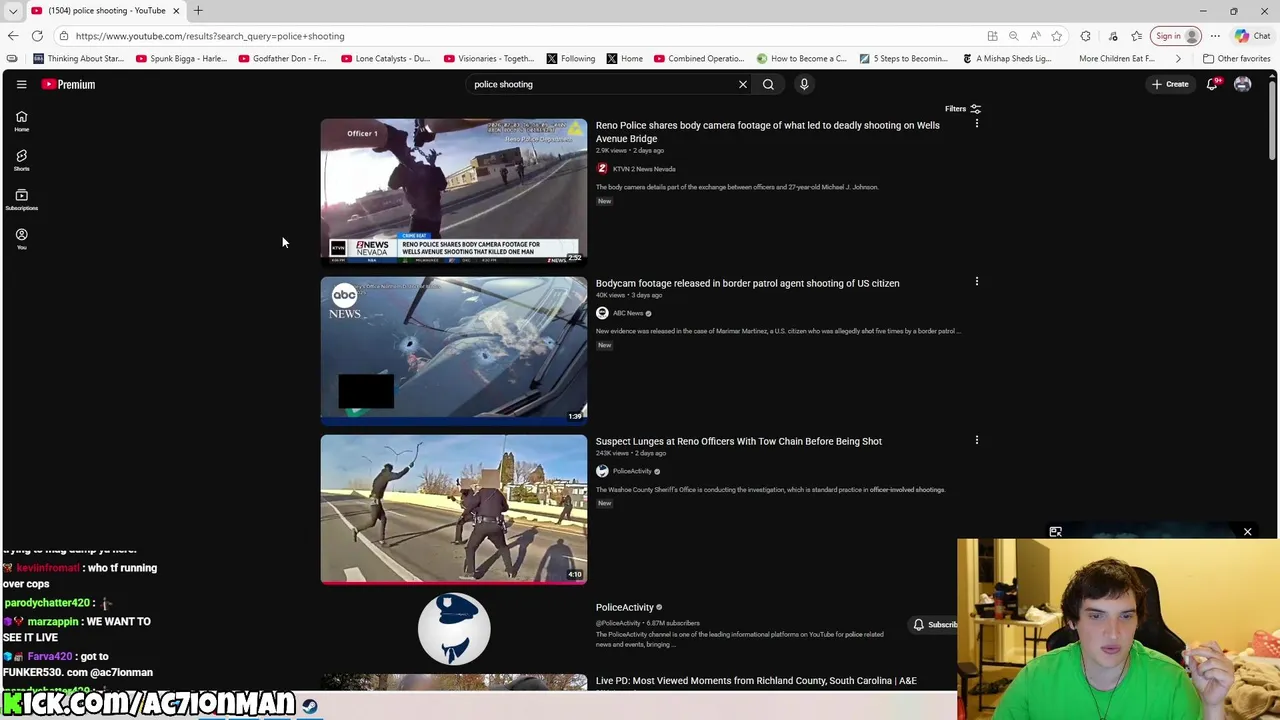Expand bookmarks bar overflow chevron
Image resolution: width=1280 pixels, height=720 pixels.
click(1177, 58)
